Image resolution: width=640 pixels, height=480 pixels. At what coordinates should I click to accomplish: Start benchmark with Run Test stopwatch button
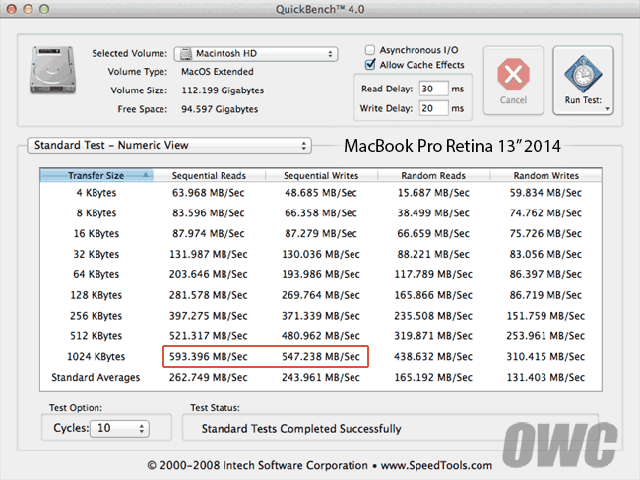click(x=582, y=80)
